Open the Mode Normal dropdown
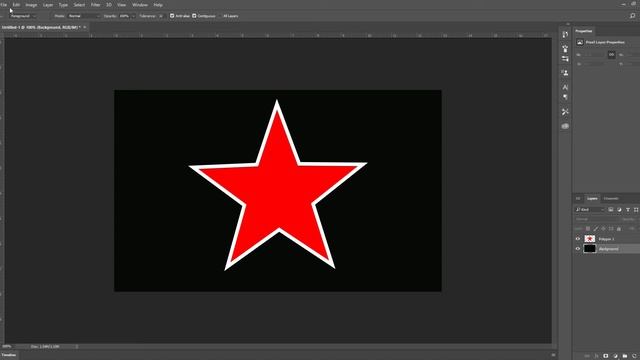The width and height of the screenshot is (640, 360). point(84,16)
